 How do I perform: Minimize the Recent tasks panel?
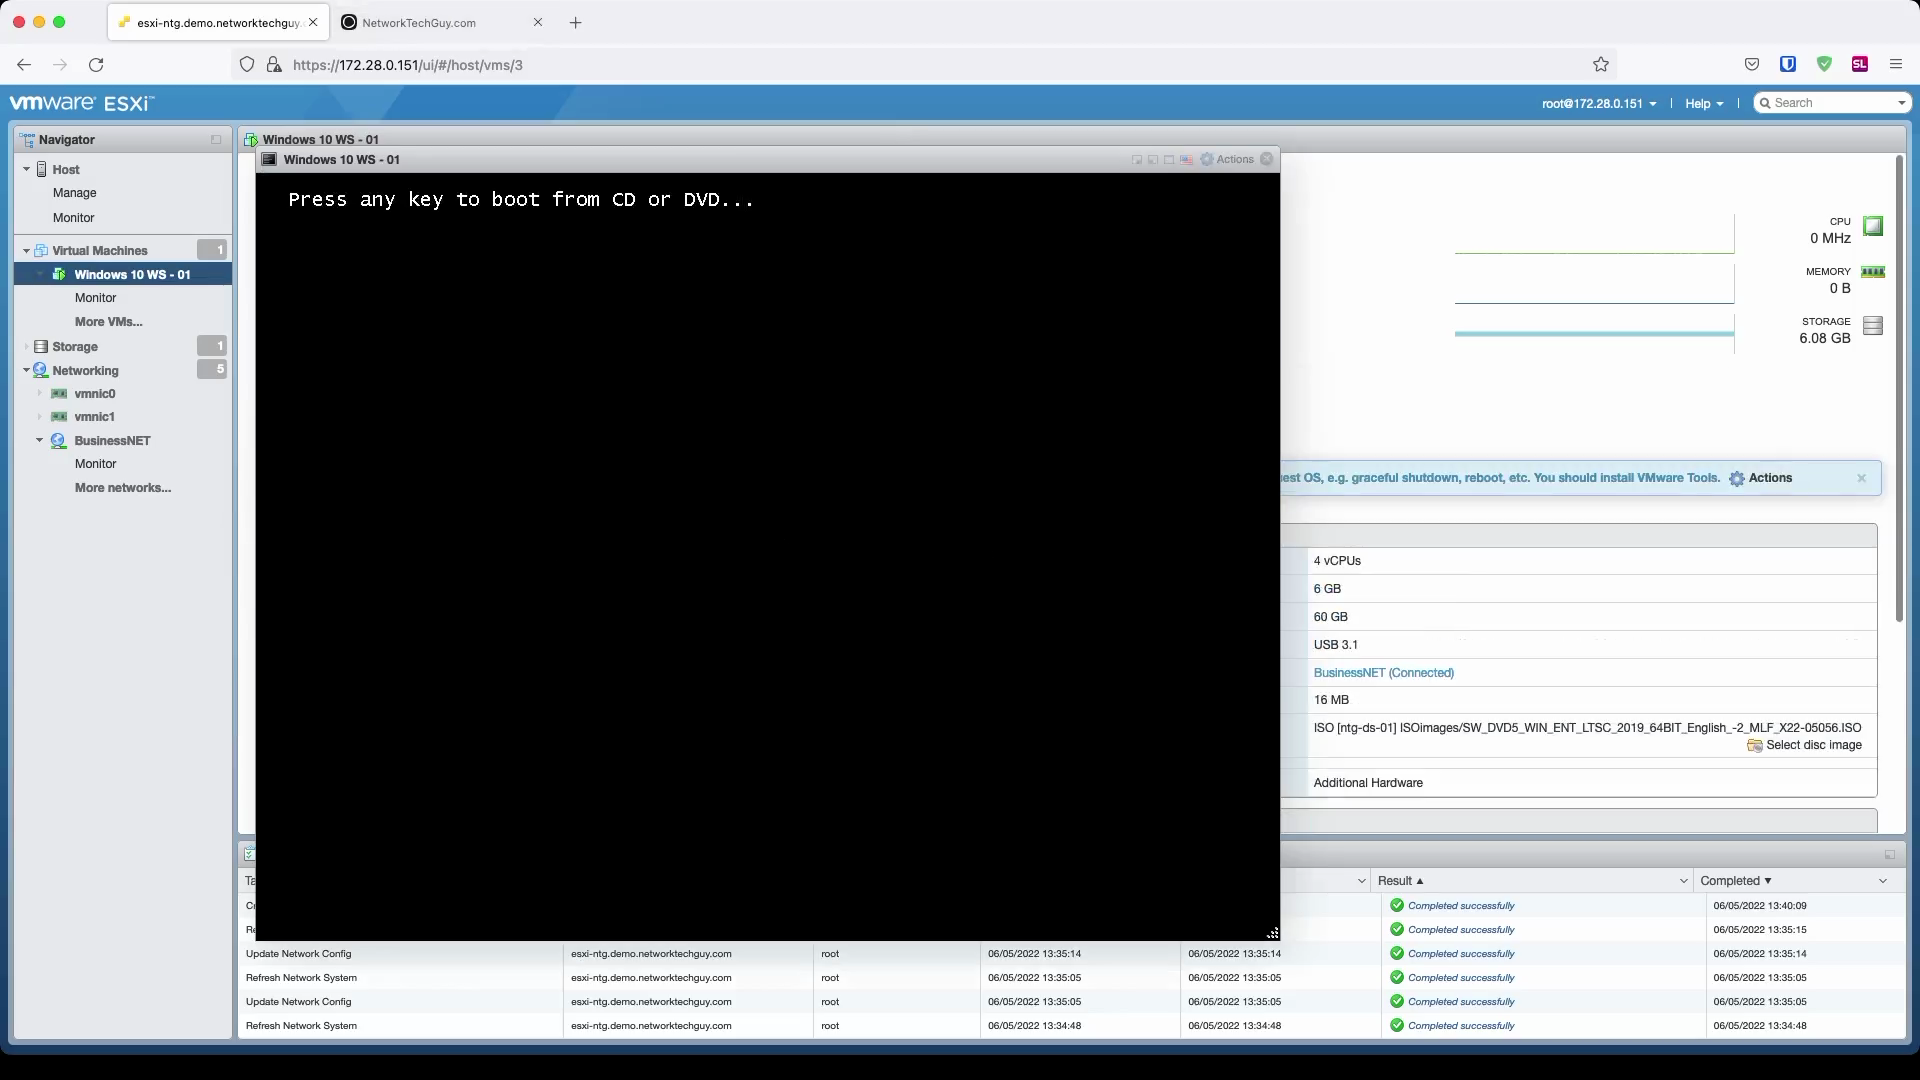pyautogui.click(x=1890, y=855)
